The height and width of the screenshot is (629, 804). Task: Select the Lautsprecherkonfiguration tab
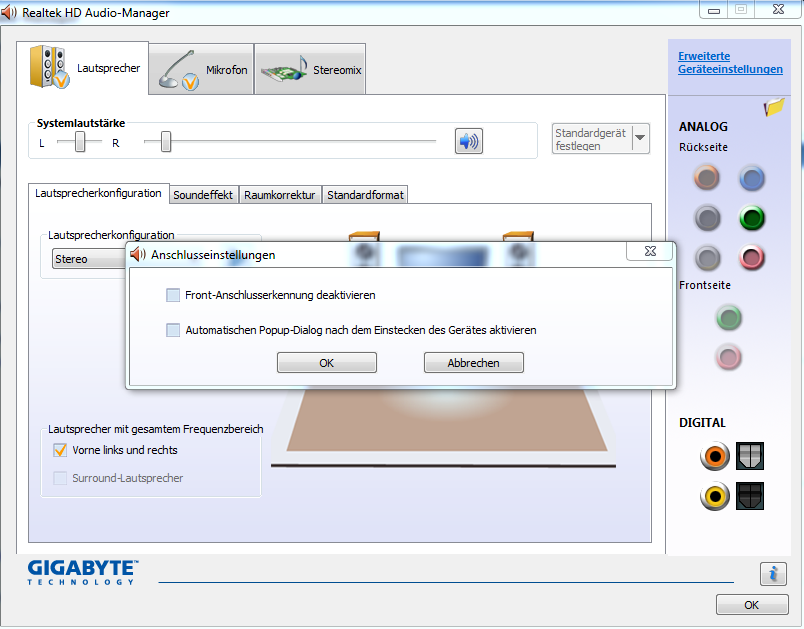(98, 193)
